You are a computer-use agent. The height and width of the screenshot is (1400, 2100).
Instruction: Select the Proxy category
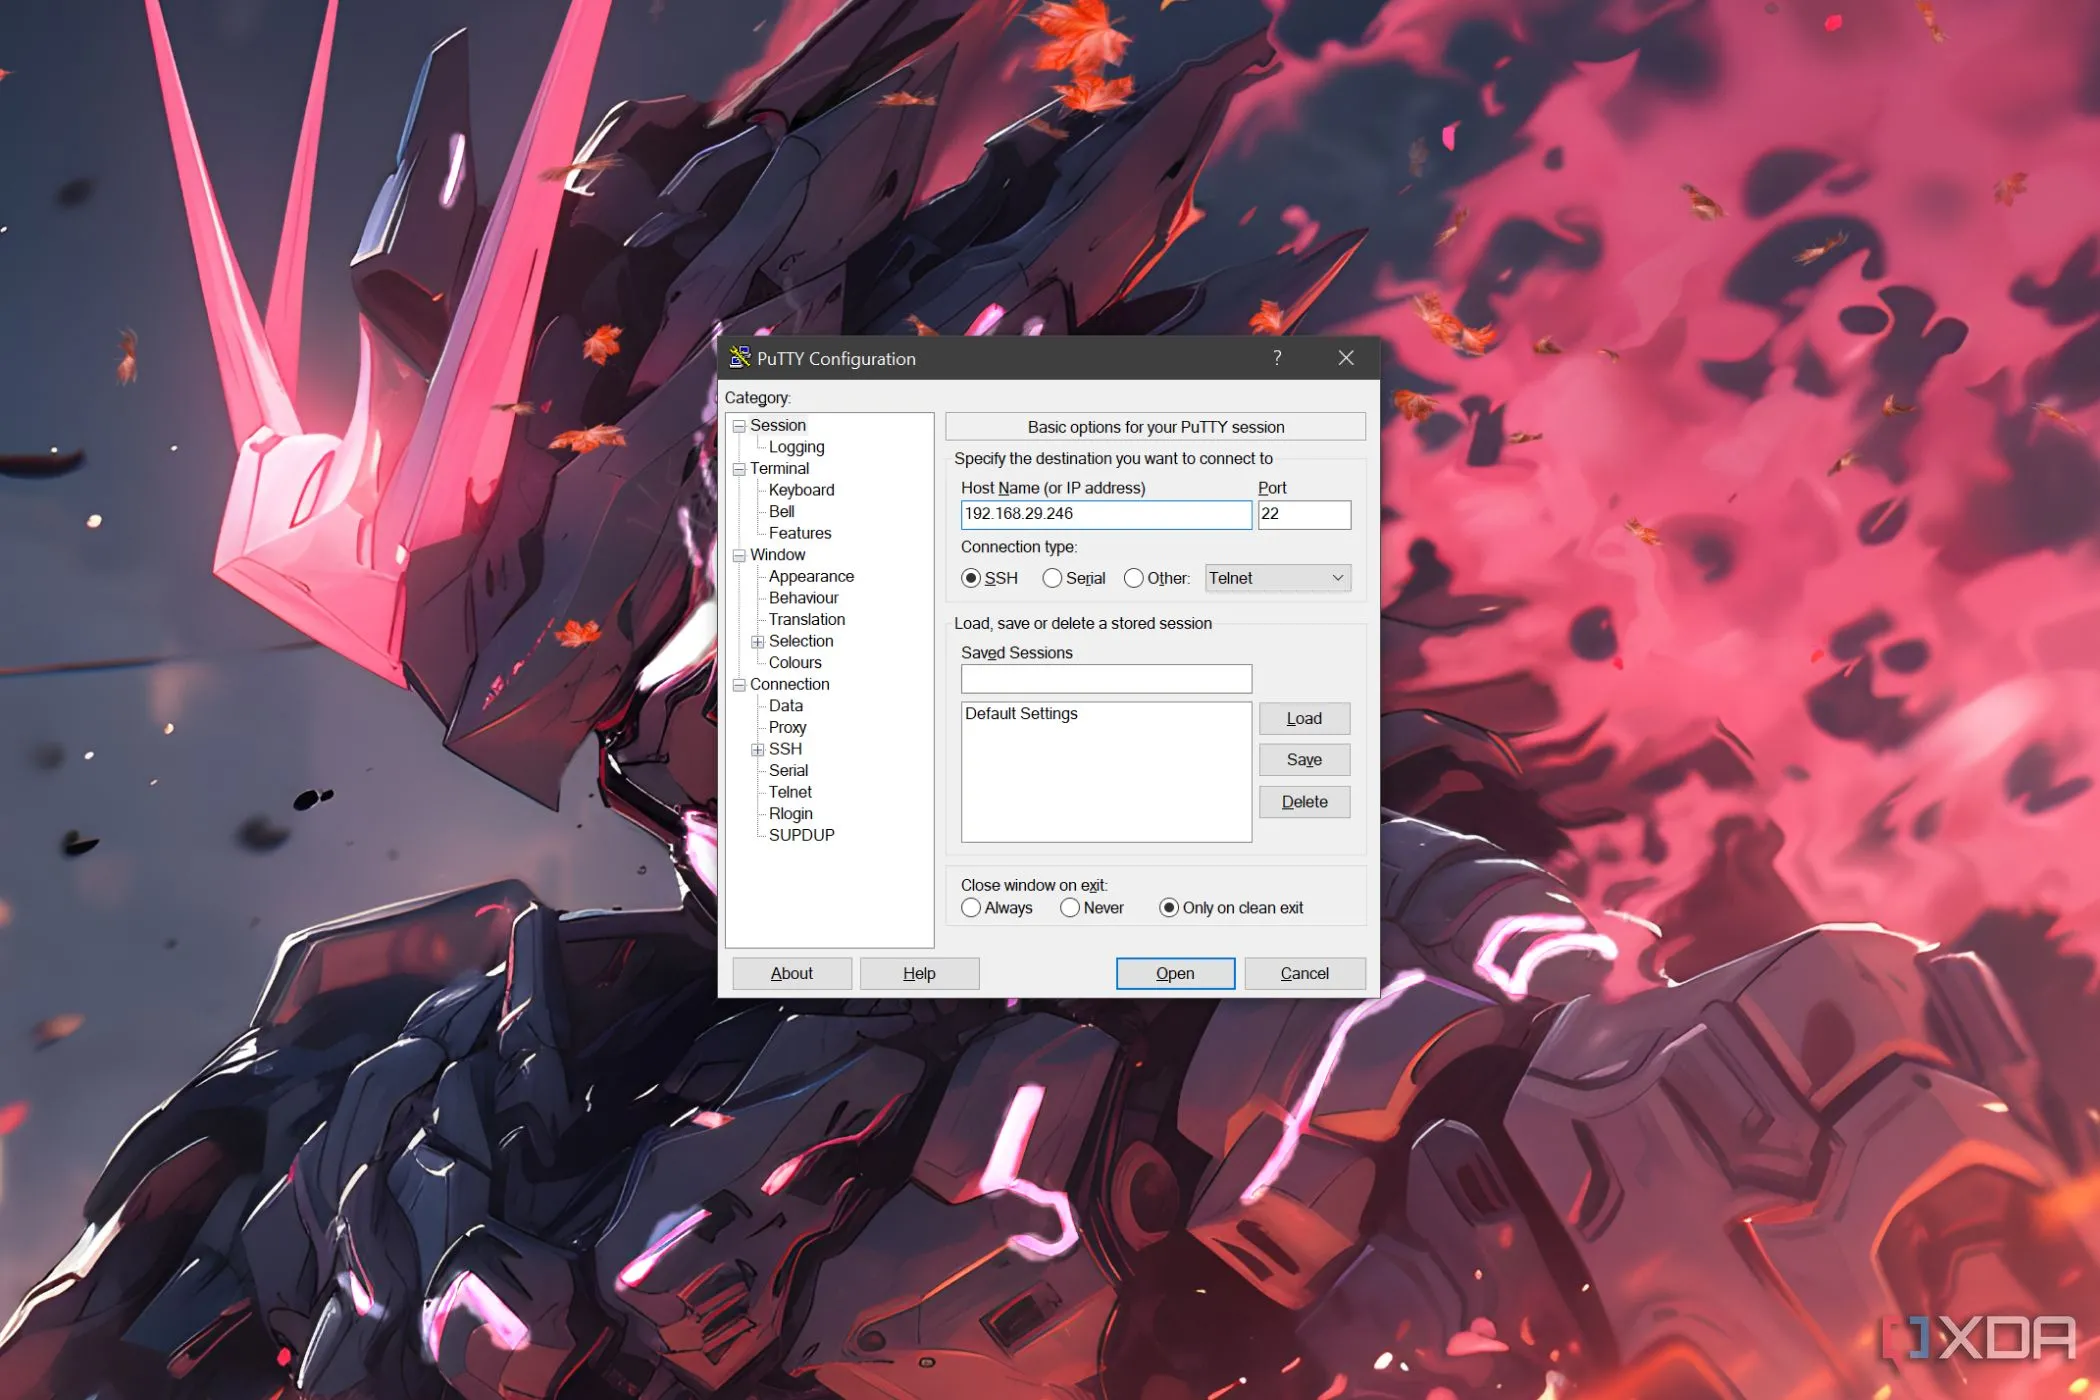(787, 728)
